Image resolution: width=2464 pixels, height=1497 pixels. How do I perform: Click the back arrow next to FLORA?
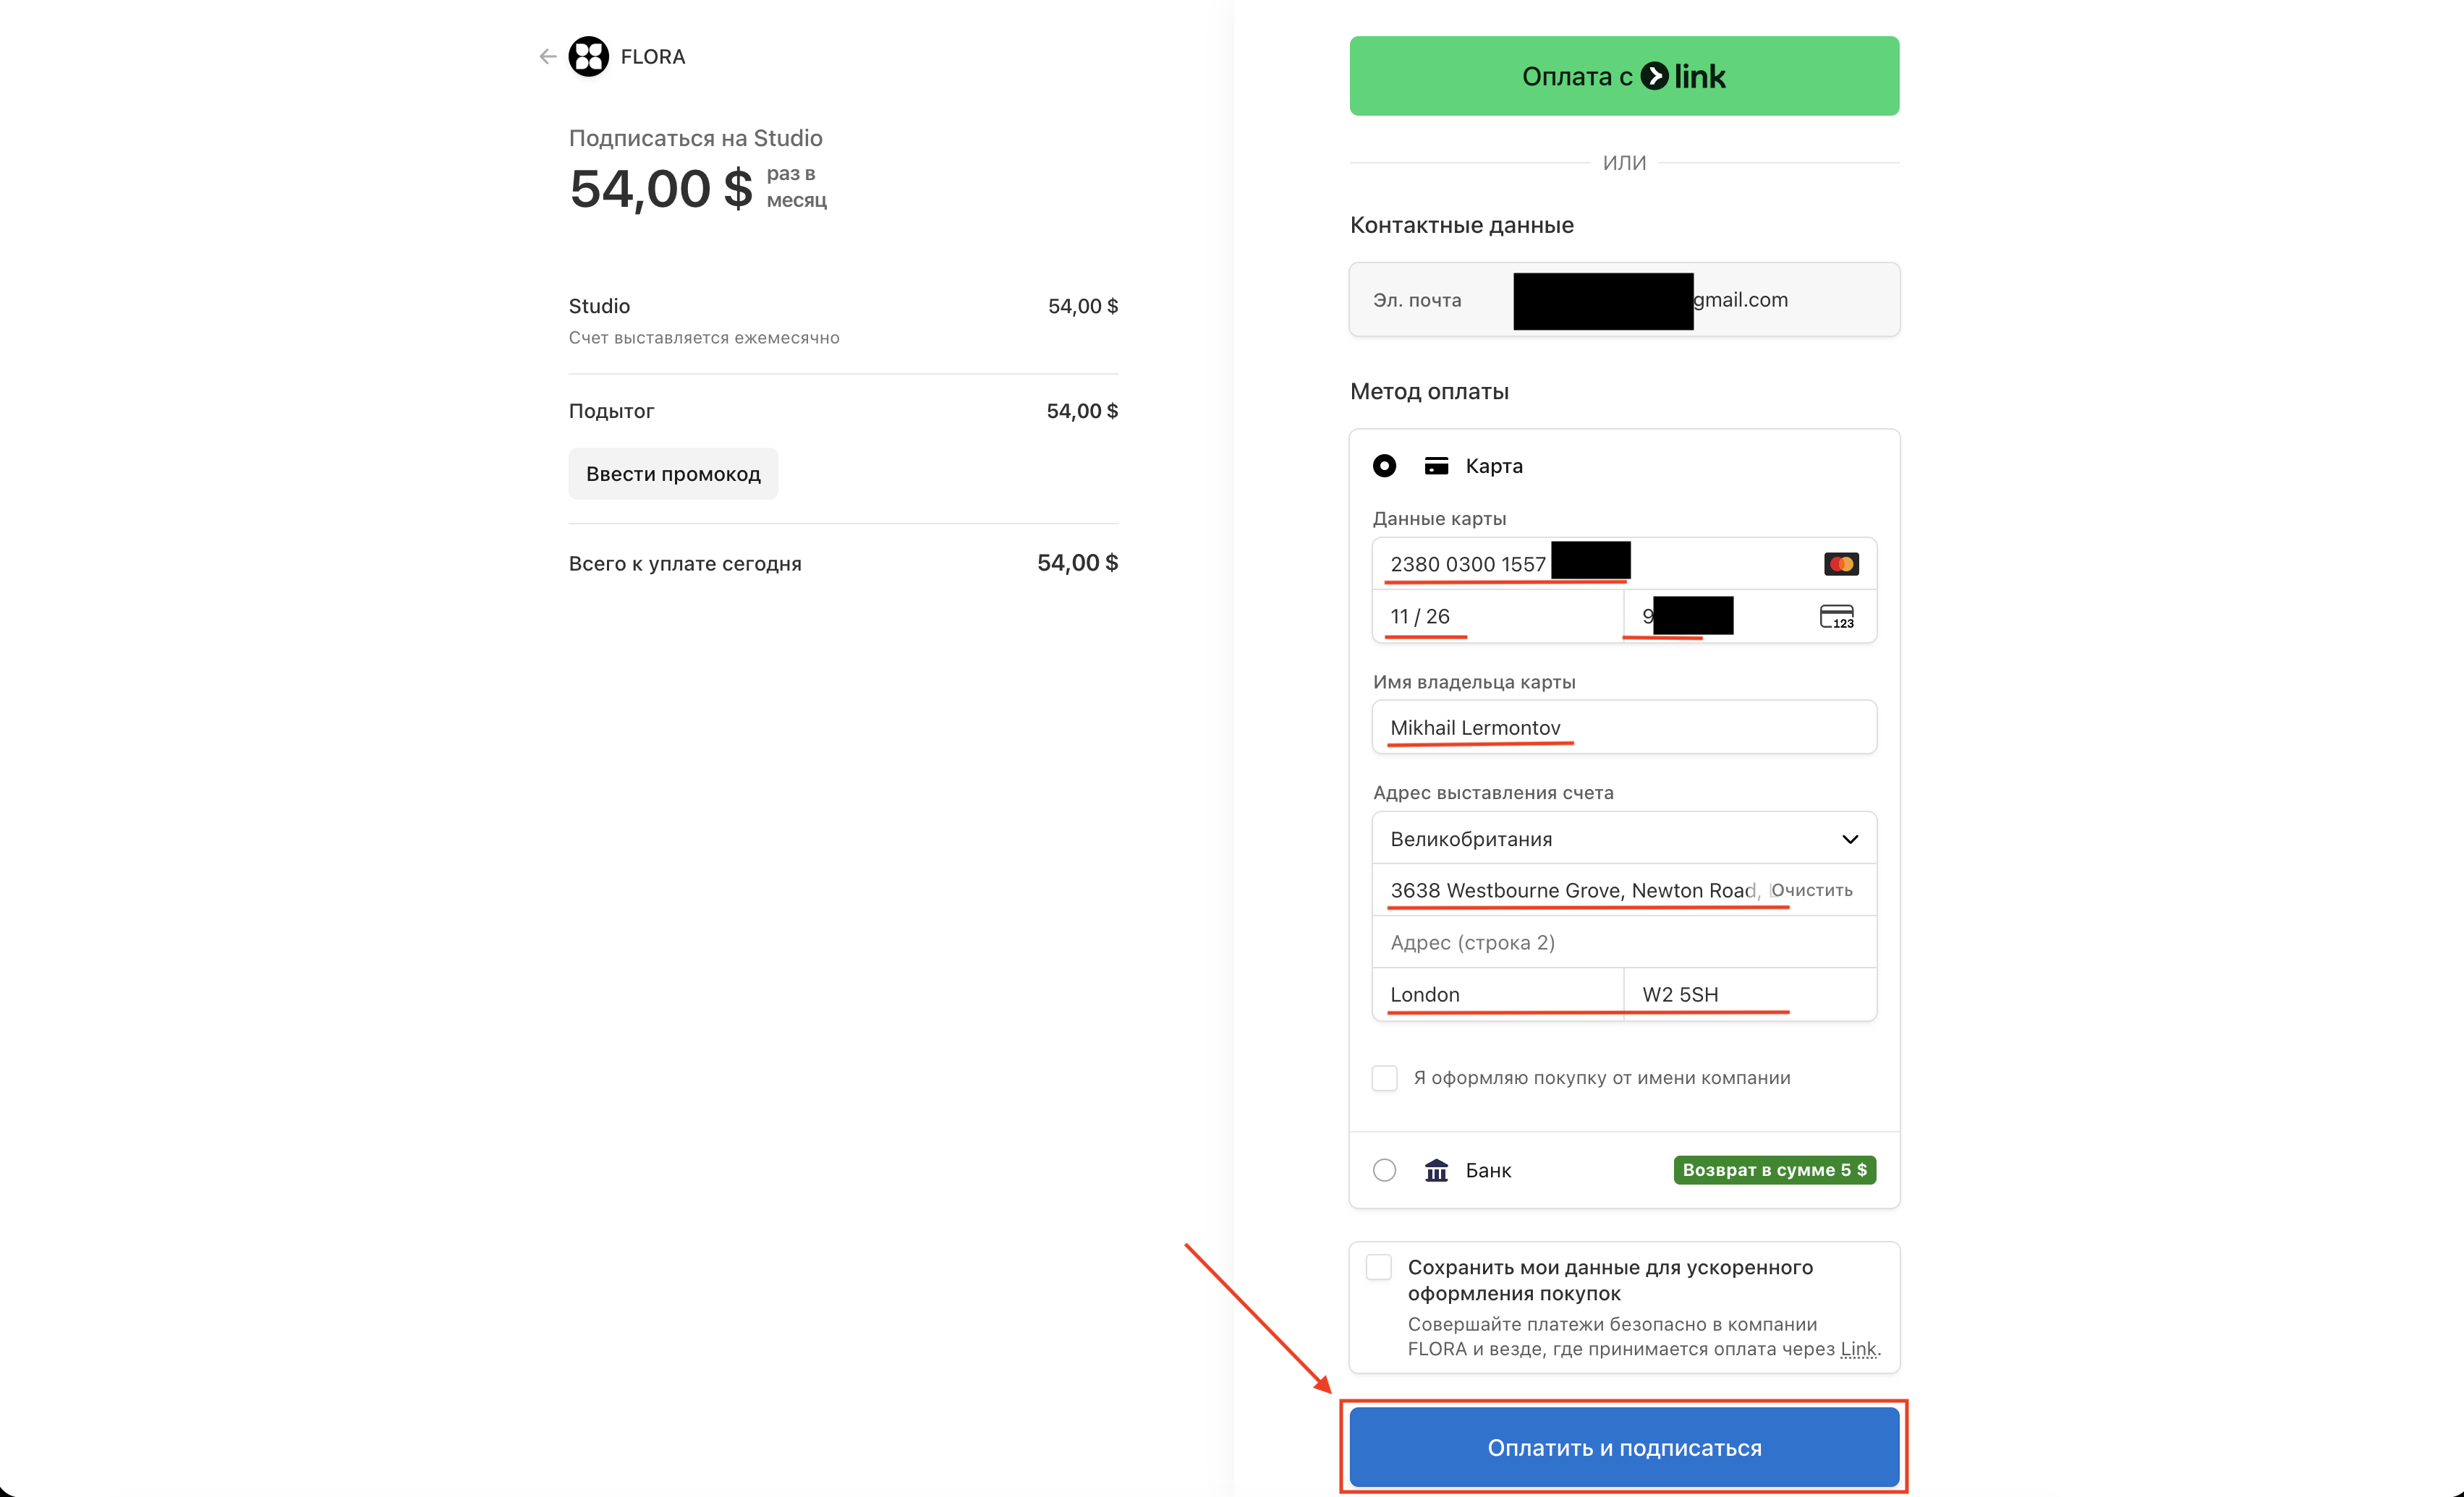[x=547, y=57]
